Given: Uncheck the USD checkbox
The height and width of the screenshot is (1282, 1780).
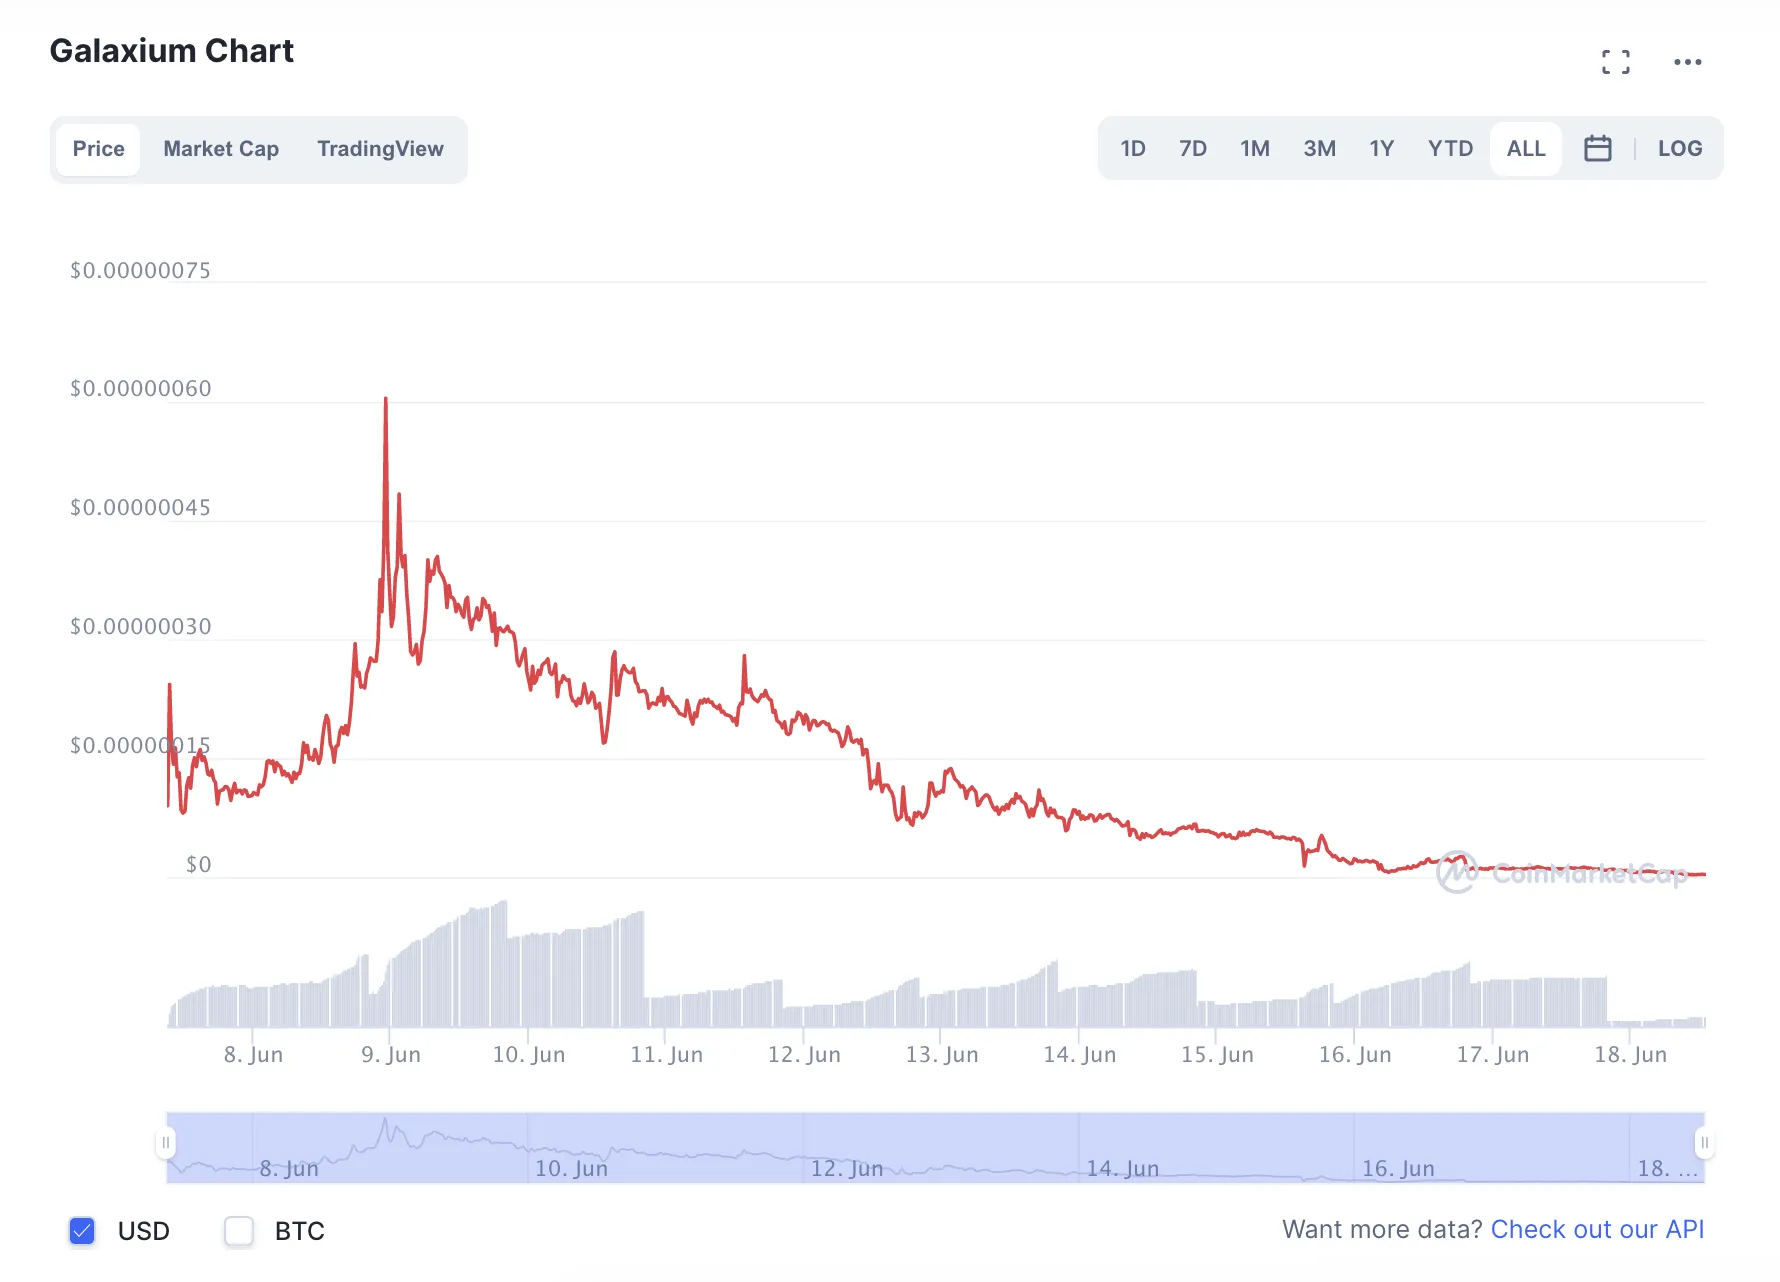Looking at the screenshot, I should tap(82, 1231).
